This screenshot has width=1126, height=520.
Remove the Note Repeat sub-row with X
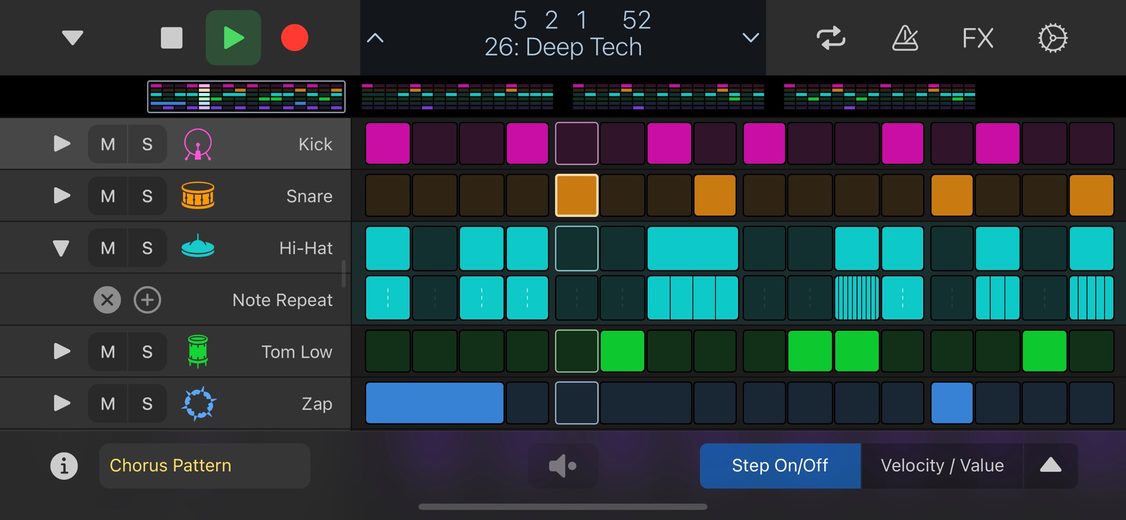click(107, 300)
